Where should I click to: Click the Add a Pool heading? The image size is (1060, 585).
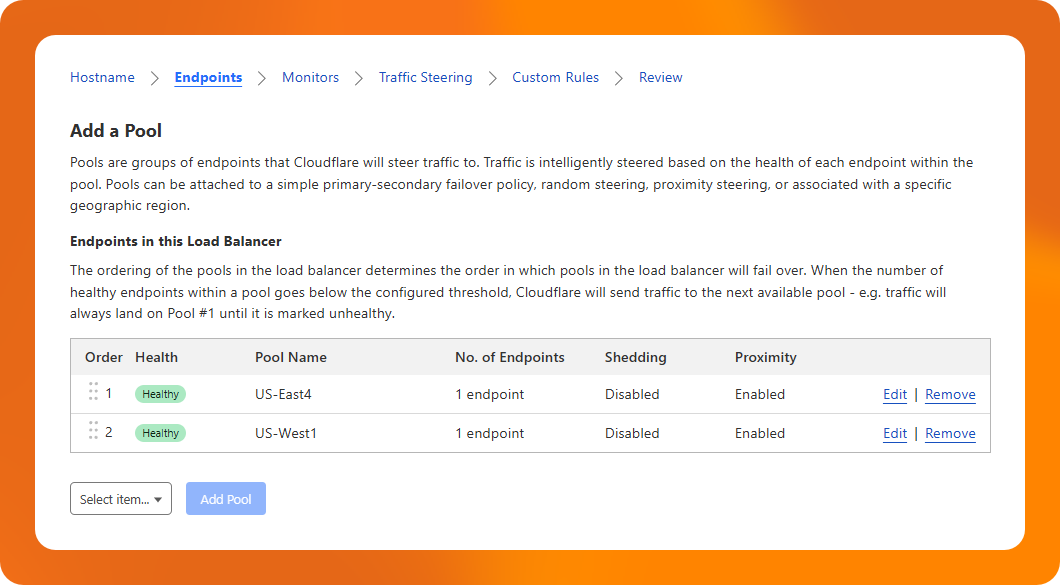click(x=116, y=131)
